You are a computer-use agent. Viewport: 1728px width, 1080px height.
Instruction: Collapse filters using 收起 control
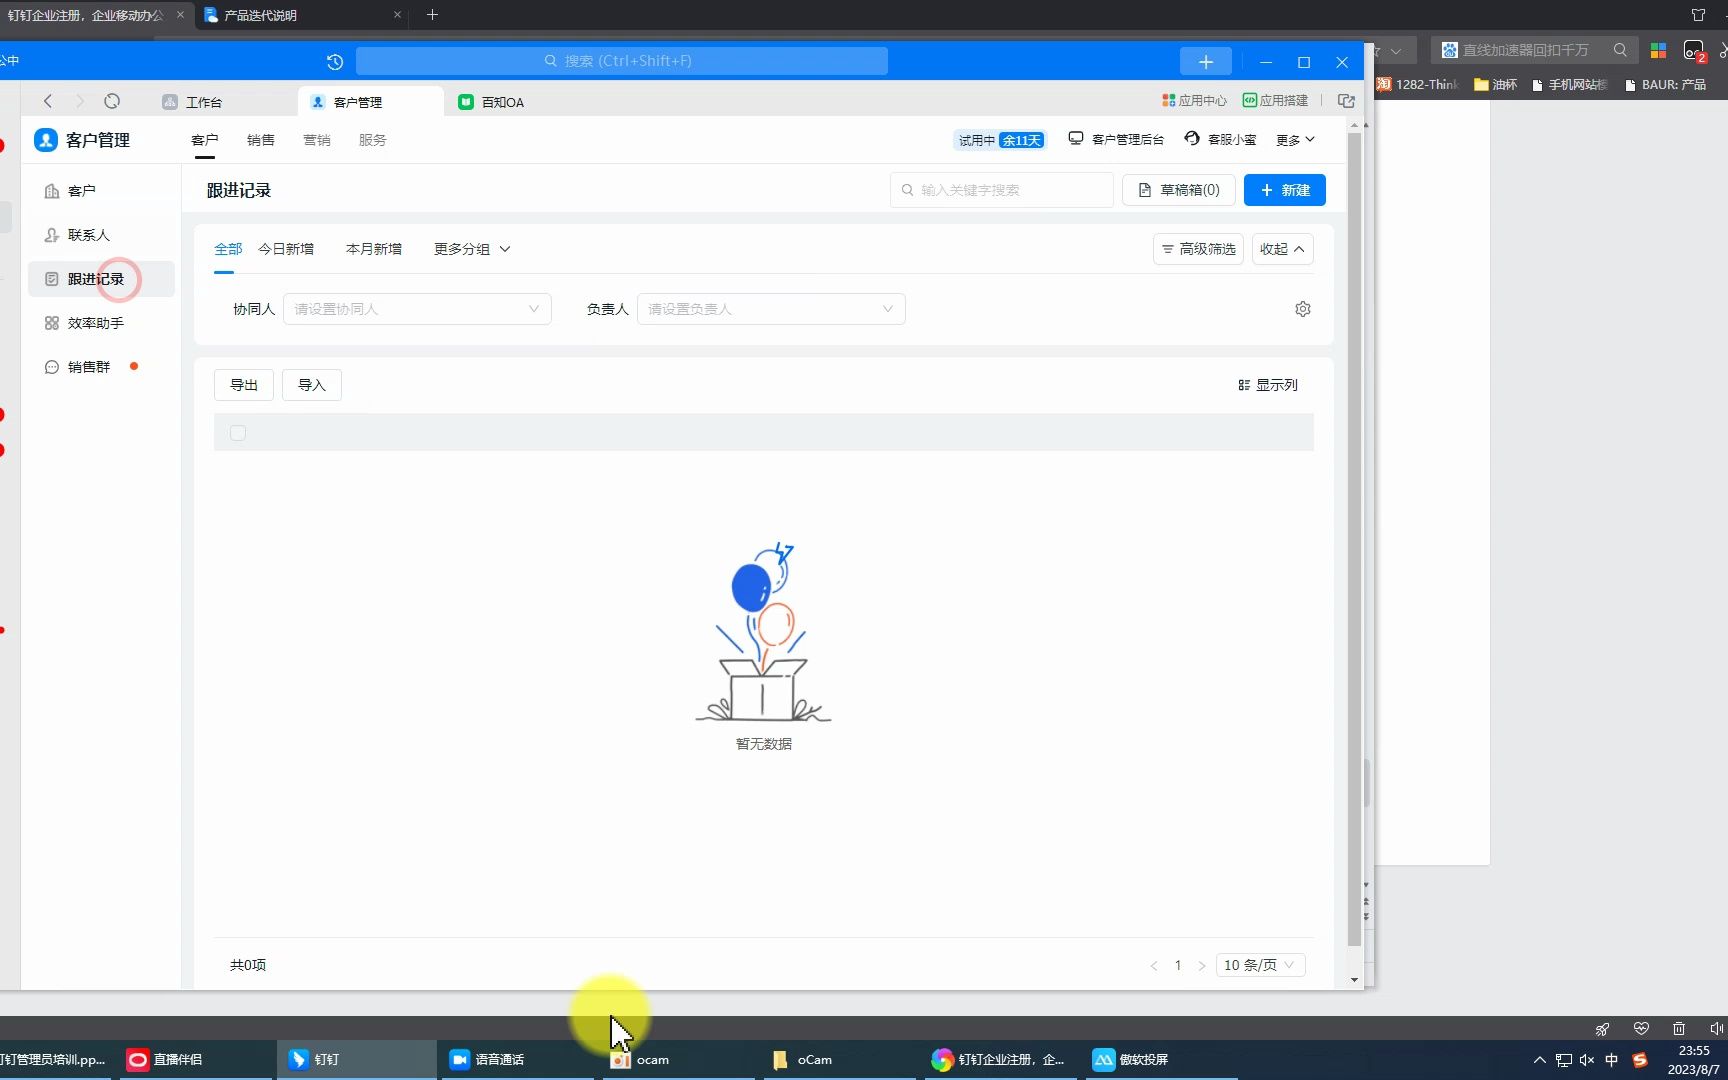click(x=1281, y=248)
